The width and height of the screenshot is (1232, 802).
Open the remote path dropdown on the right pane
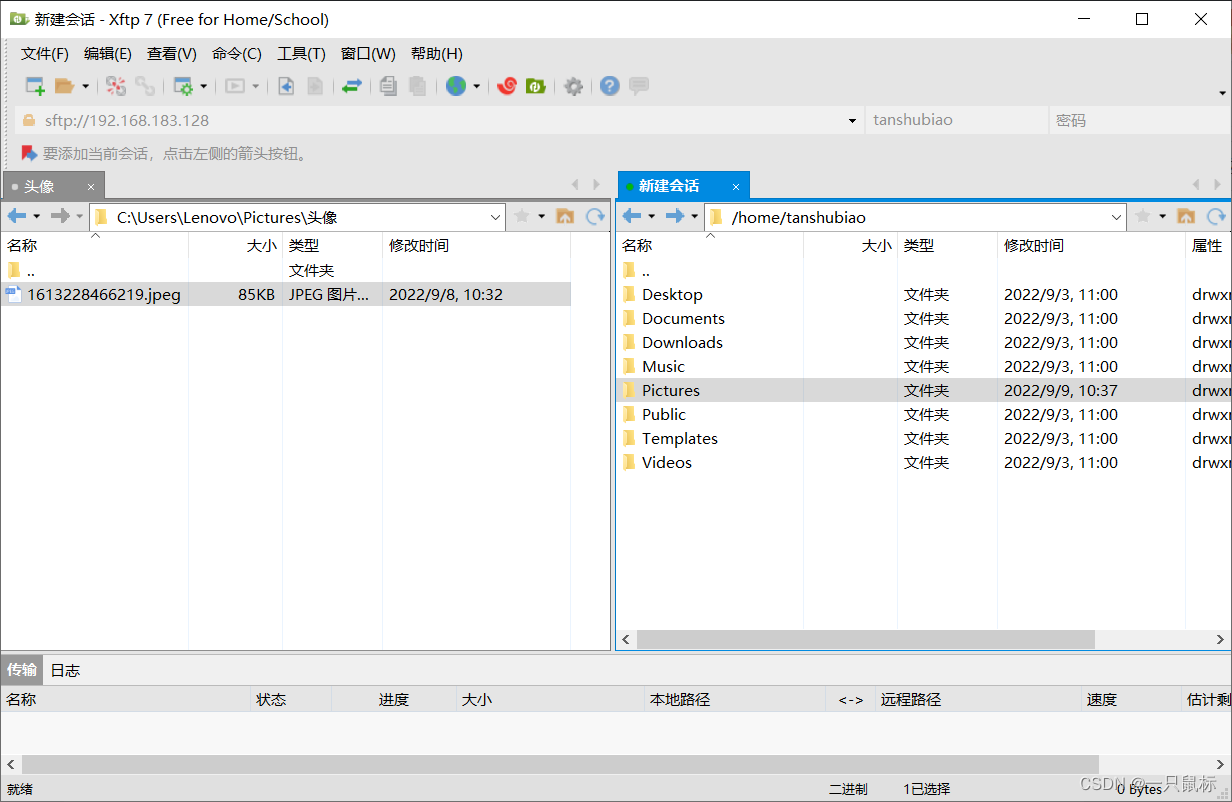click(1117, 216)
